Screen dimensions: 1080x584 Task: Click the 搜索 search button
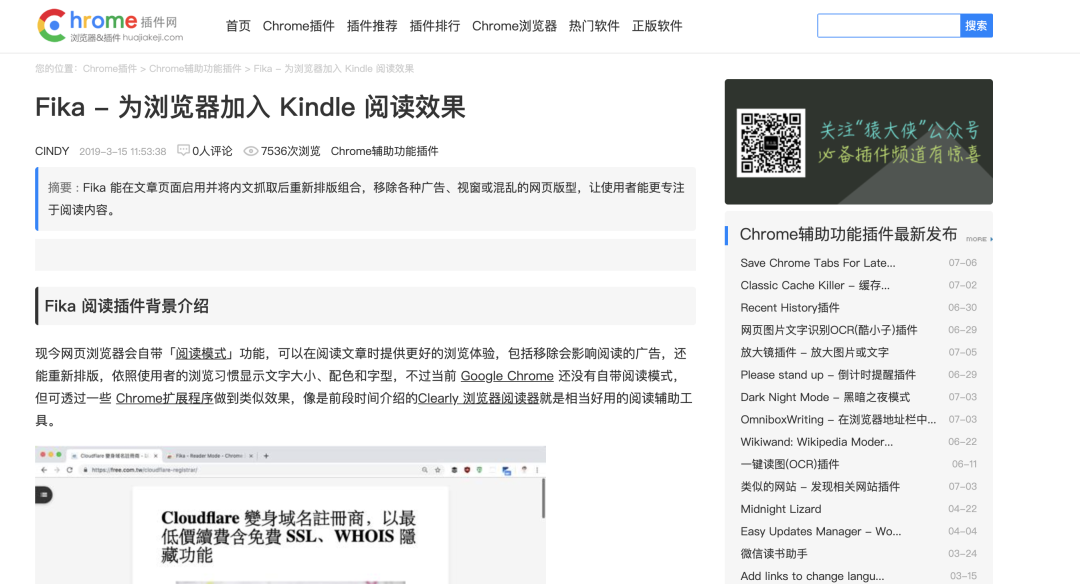pyautogui.click(x=976, y=25)
